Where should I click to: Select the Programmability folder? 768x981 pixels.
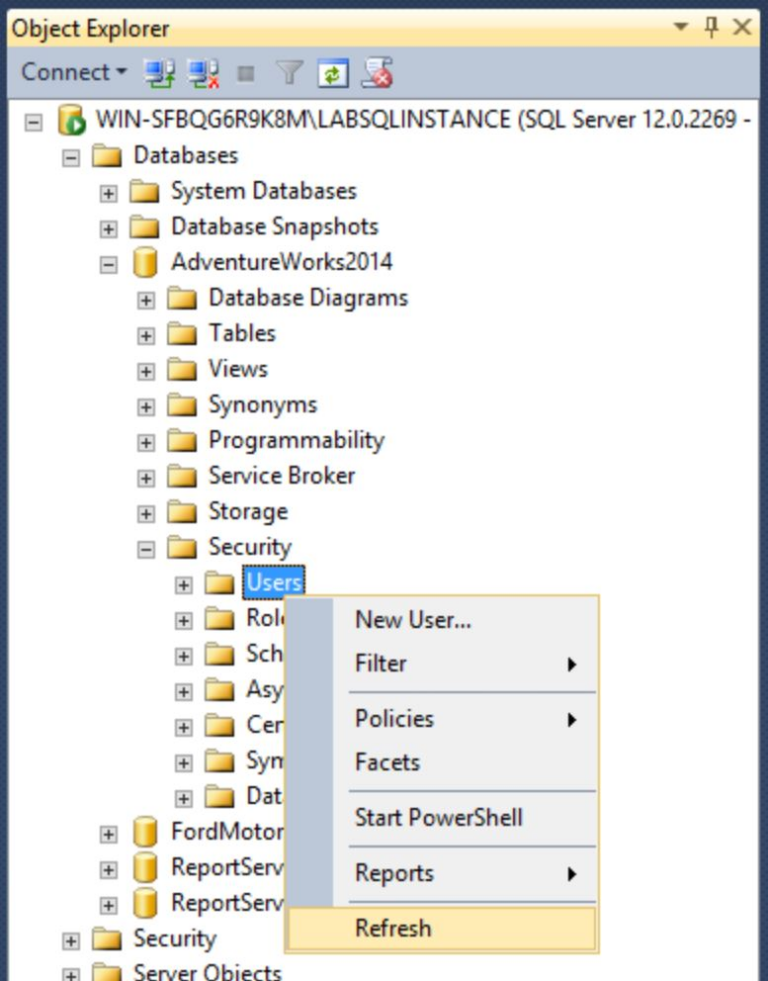coord(295,441)
